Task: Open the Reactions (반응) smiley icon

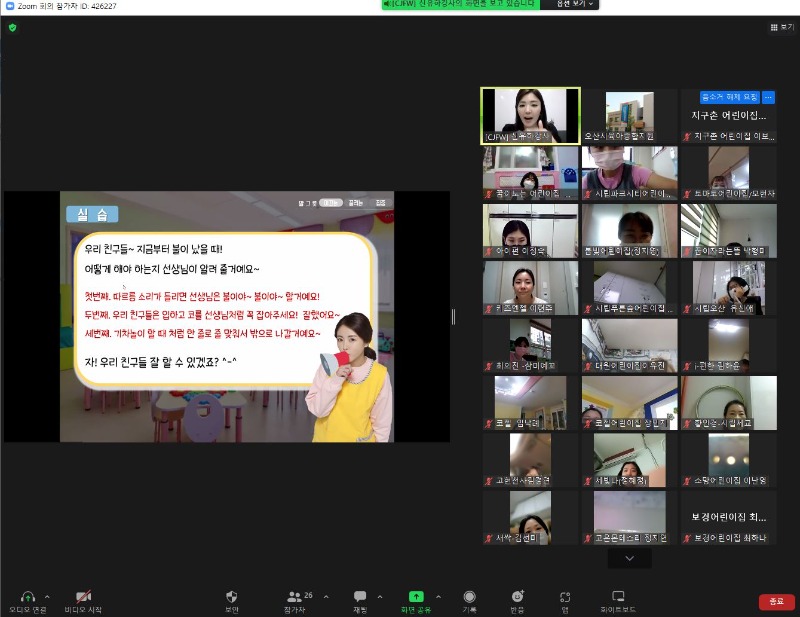Action: click(517, 596)
